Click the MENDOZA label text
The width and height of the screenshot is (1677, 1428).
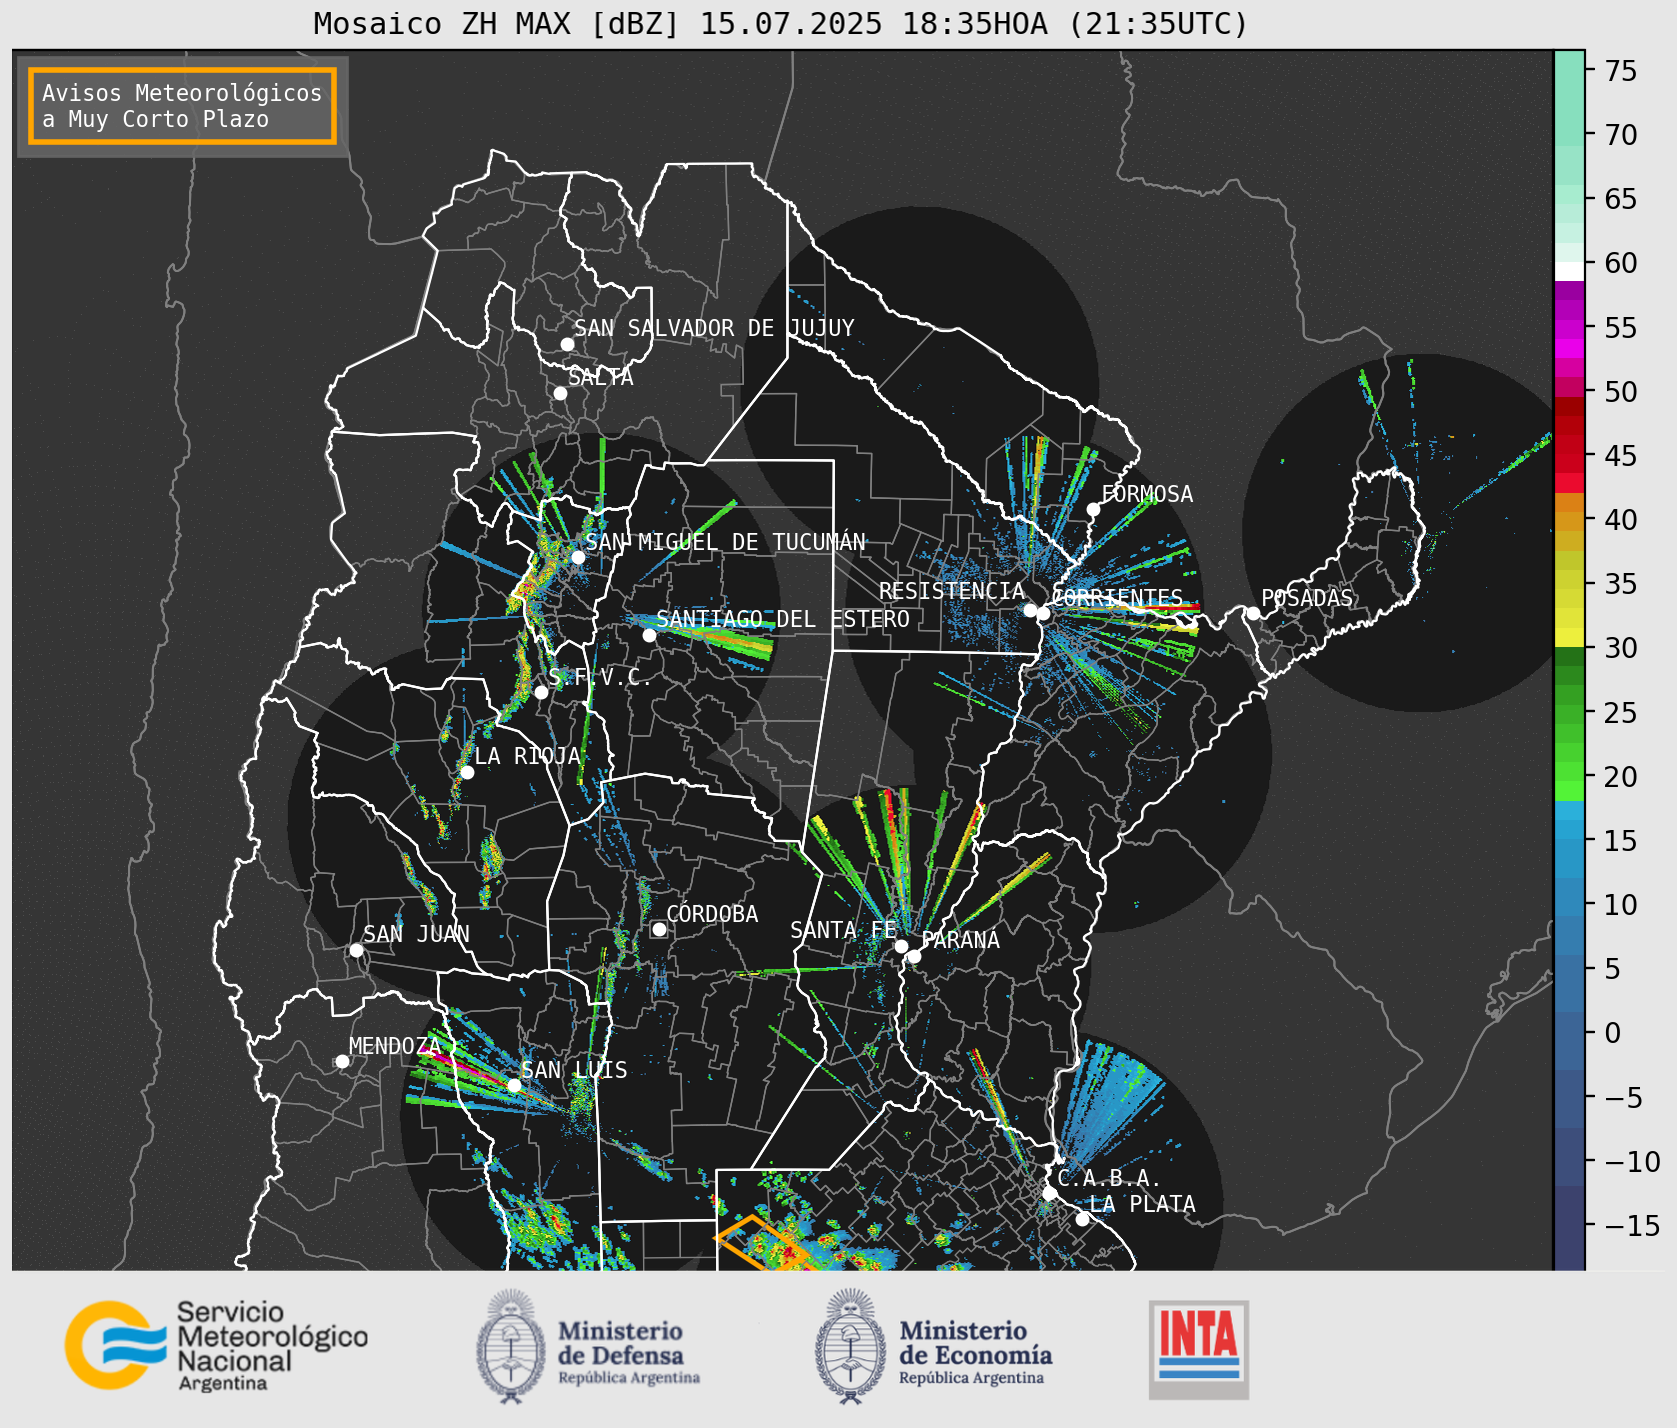pos(394,1046)
